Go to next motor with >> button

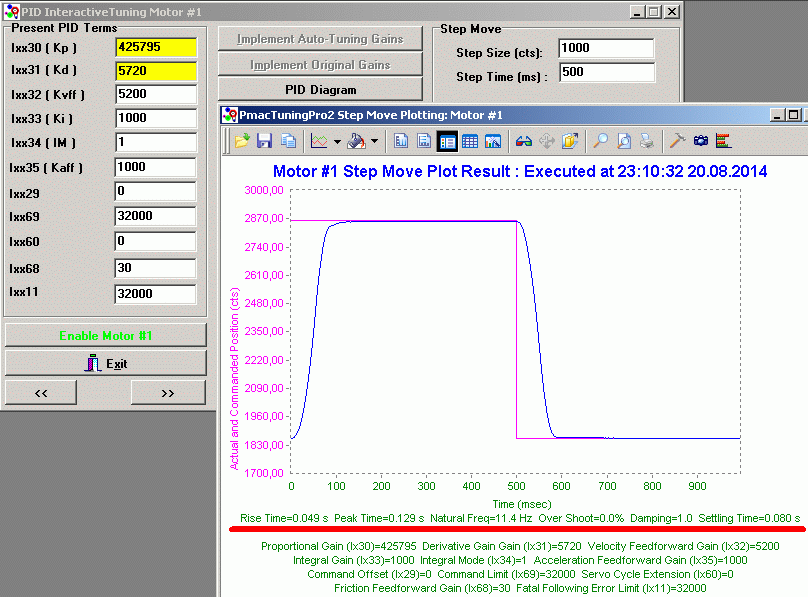[168, 393]
